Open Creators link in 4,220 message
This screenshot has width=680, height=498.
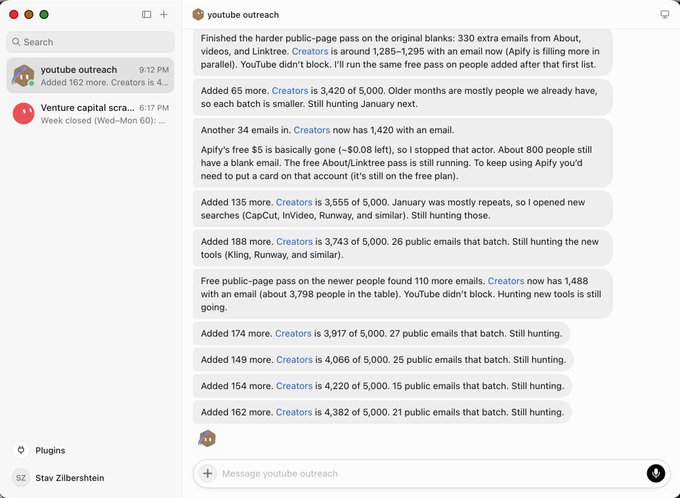(x=294, y=386)
